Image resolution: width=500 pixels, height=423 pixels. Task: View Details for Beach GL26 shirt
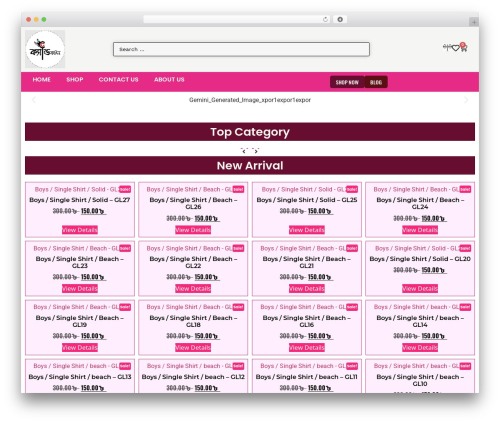point(193,230)
